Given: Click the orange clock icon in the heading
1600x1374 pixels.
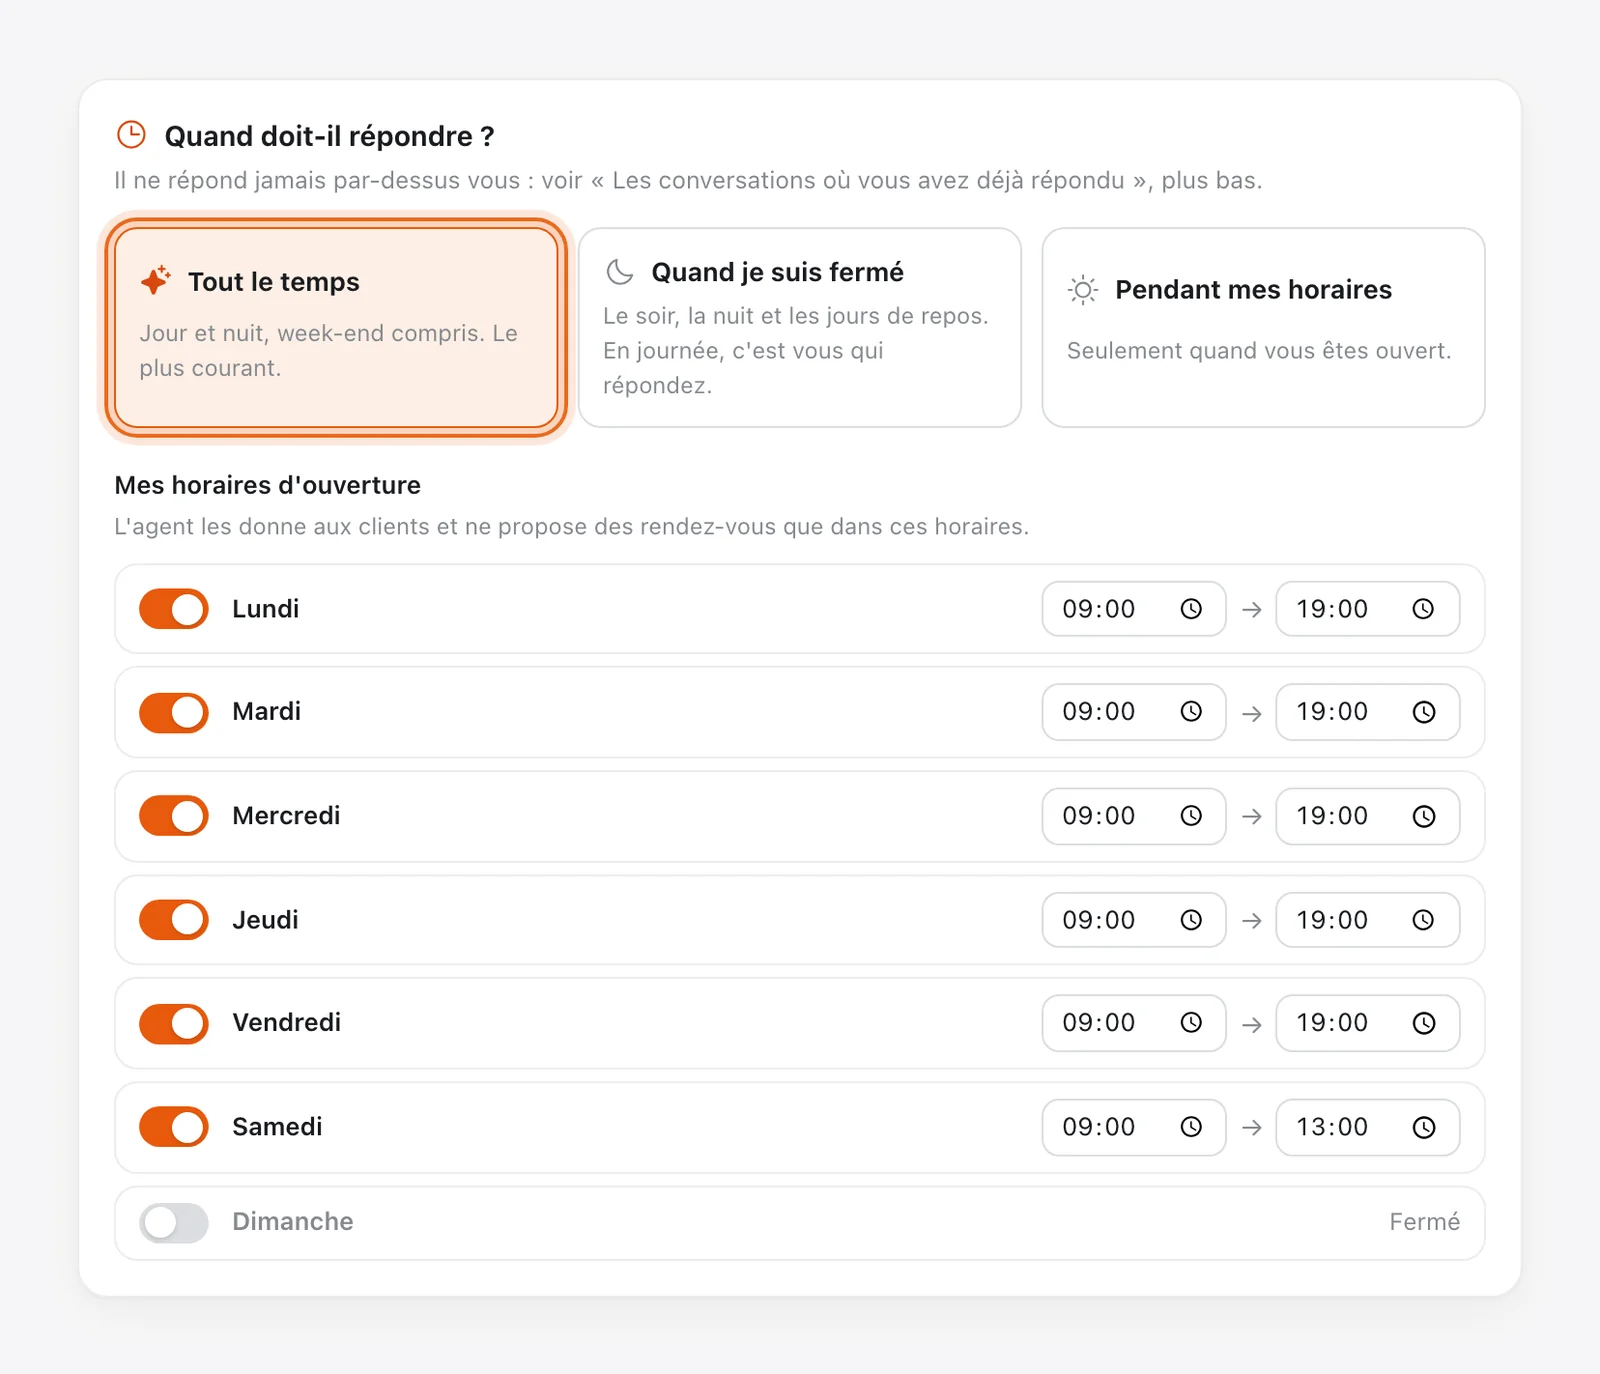Looking at the screenshot, I should [131, 134].
